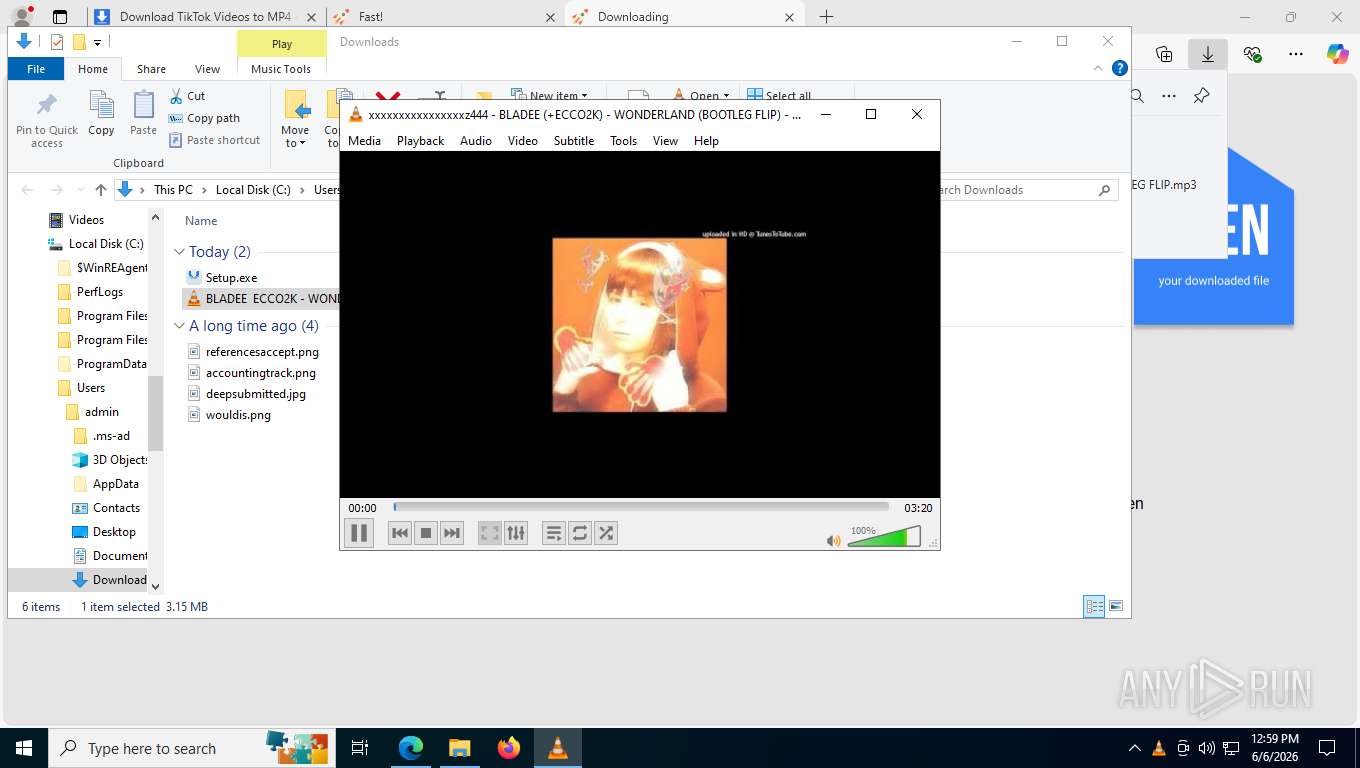Toggle VLC elapsed time display

tap(362, 508)
